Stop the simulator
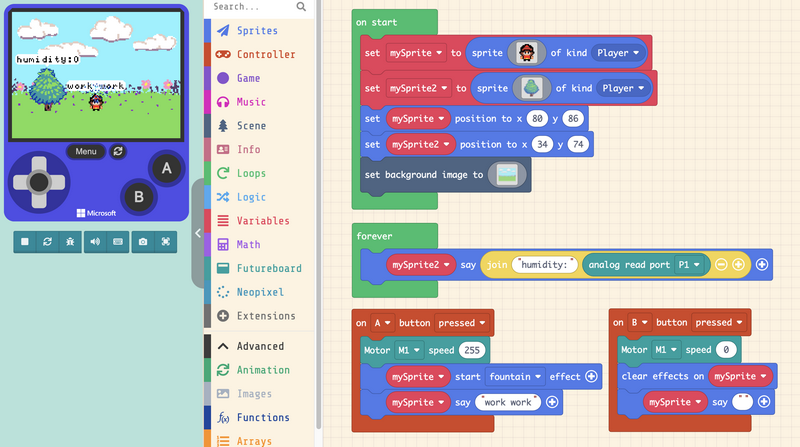This screenshot has height=447, width=800. [x=24, y=241]
